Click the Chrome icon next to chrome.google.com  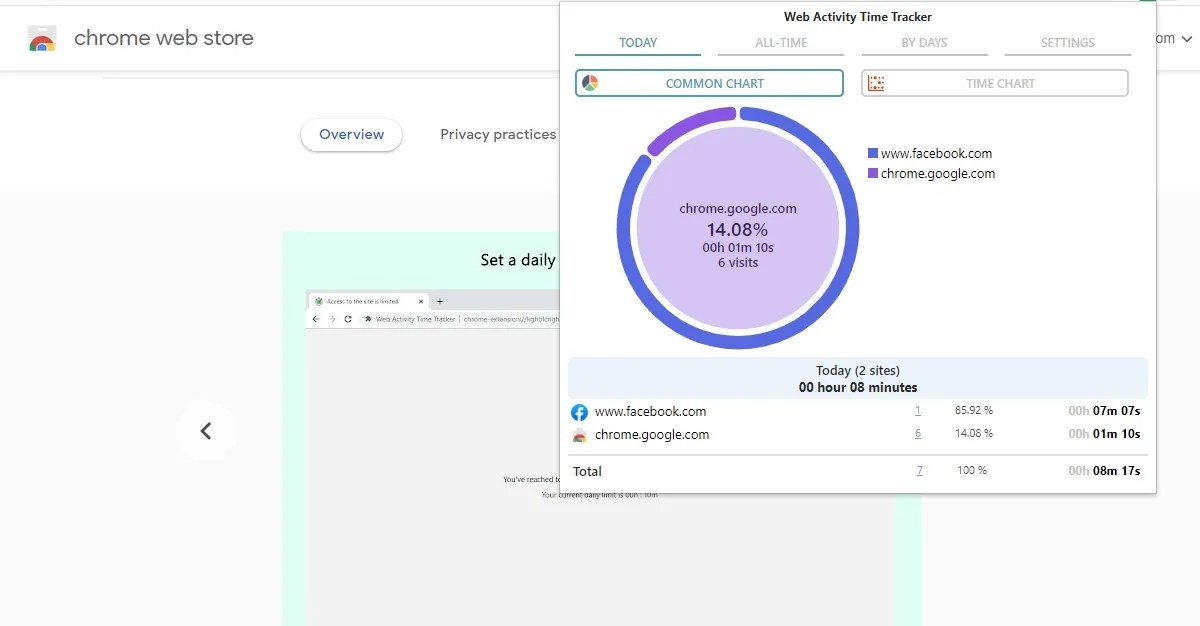[x=580, y=435]
